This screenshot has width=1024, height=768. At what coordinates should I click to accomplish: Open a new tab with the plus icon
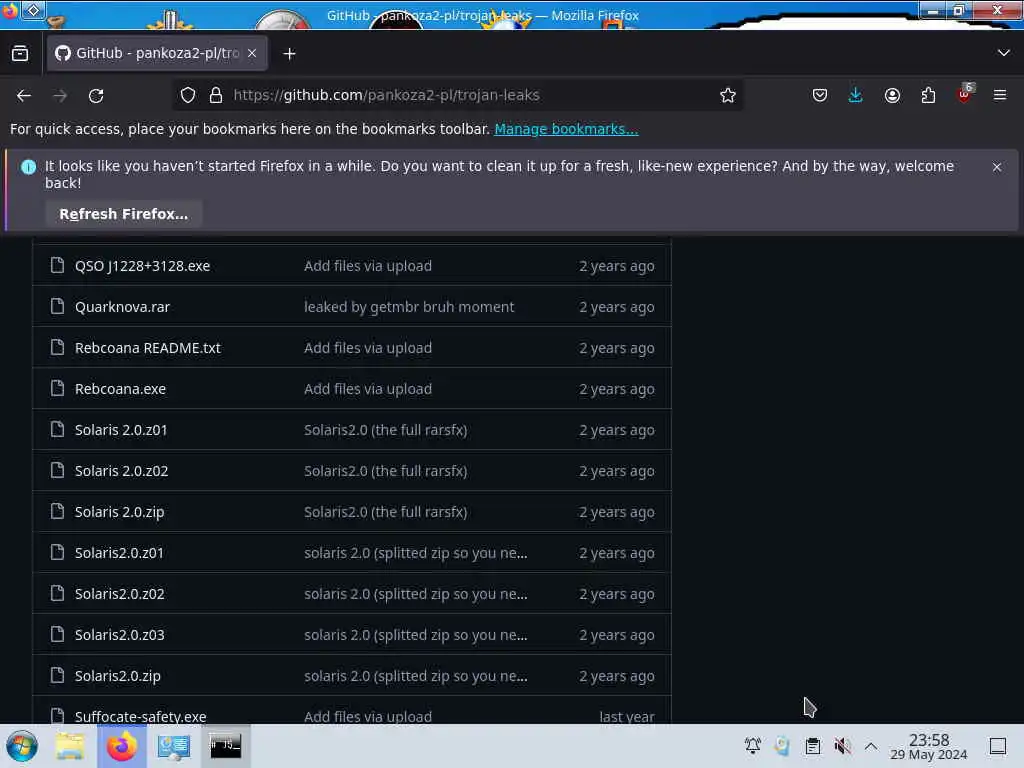pos(289,54)
